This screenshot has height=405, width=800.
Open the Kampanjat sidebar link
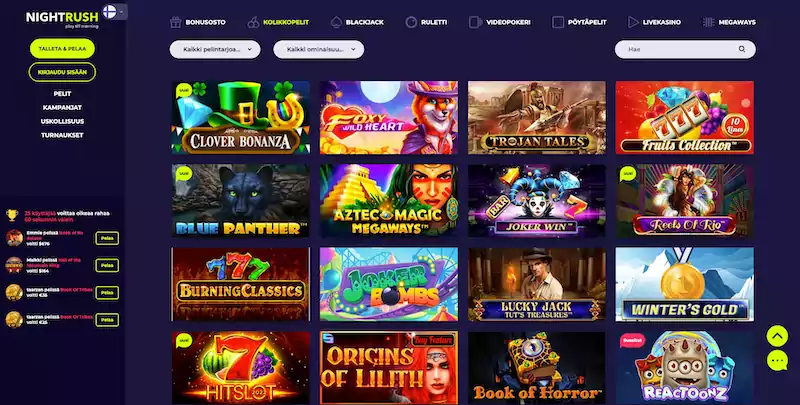62,108
